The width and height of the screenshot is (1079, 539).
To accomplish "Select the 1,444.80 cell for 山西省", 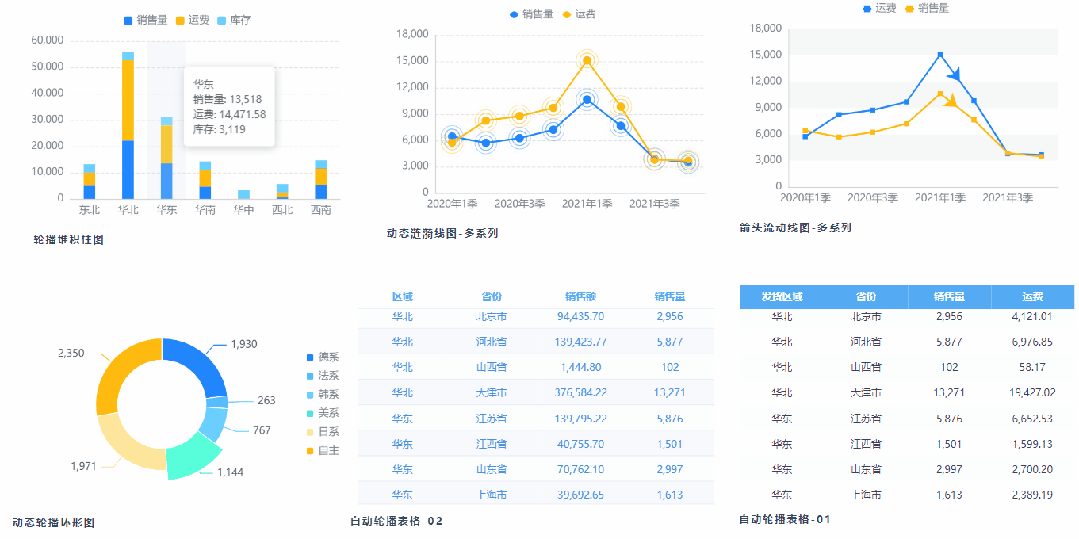I will point(580,368).
